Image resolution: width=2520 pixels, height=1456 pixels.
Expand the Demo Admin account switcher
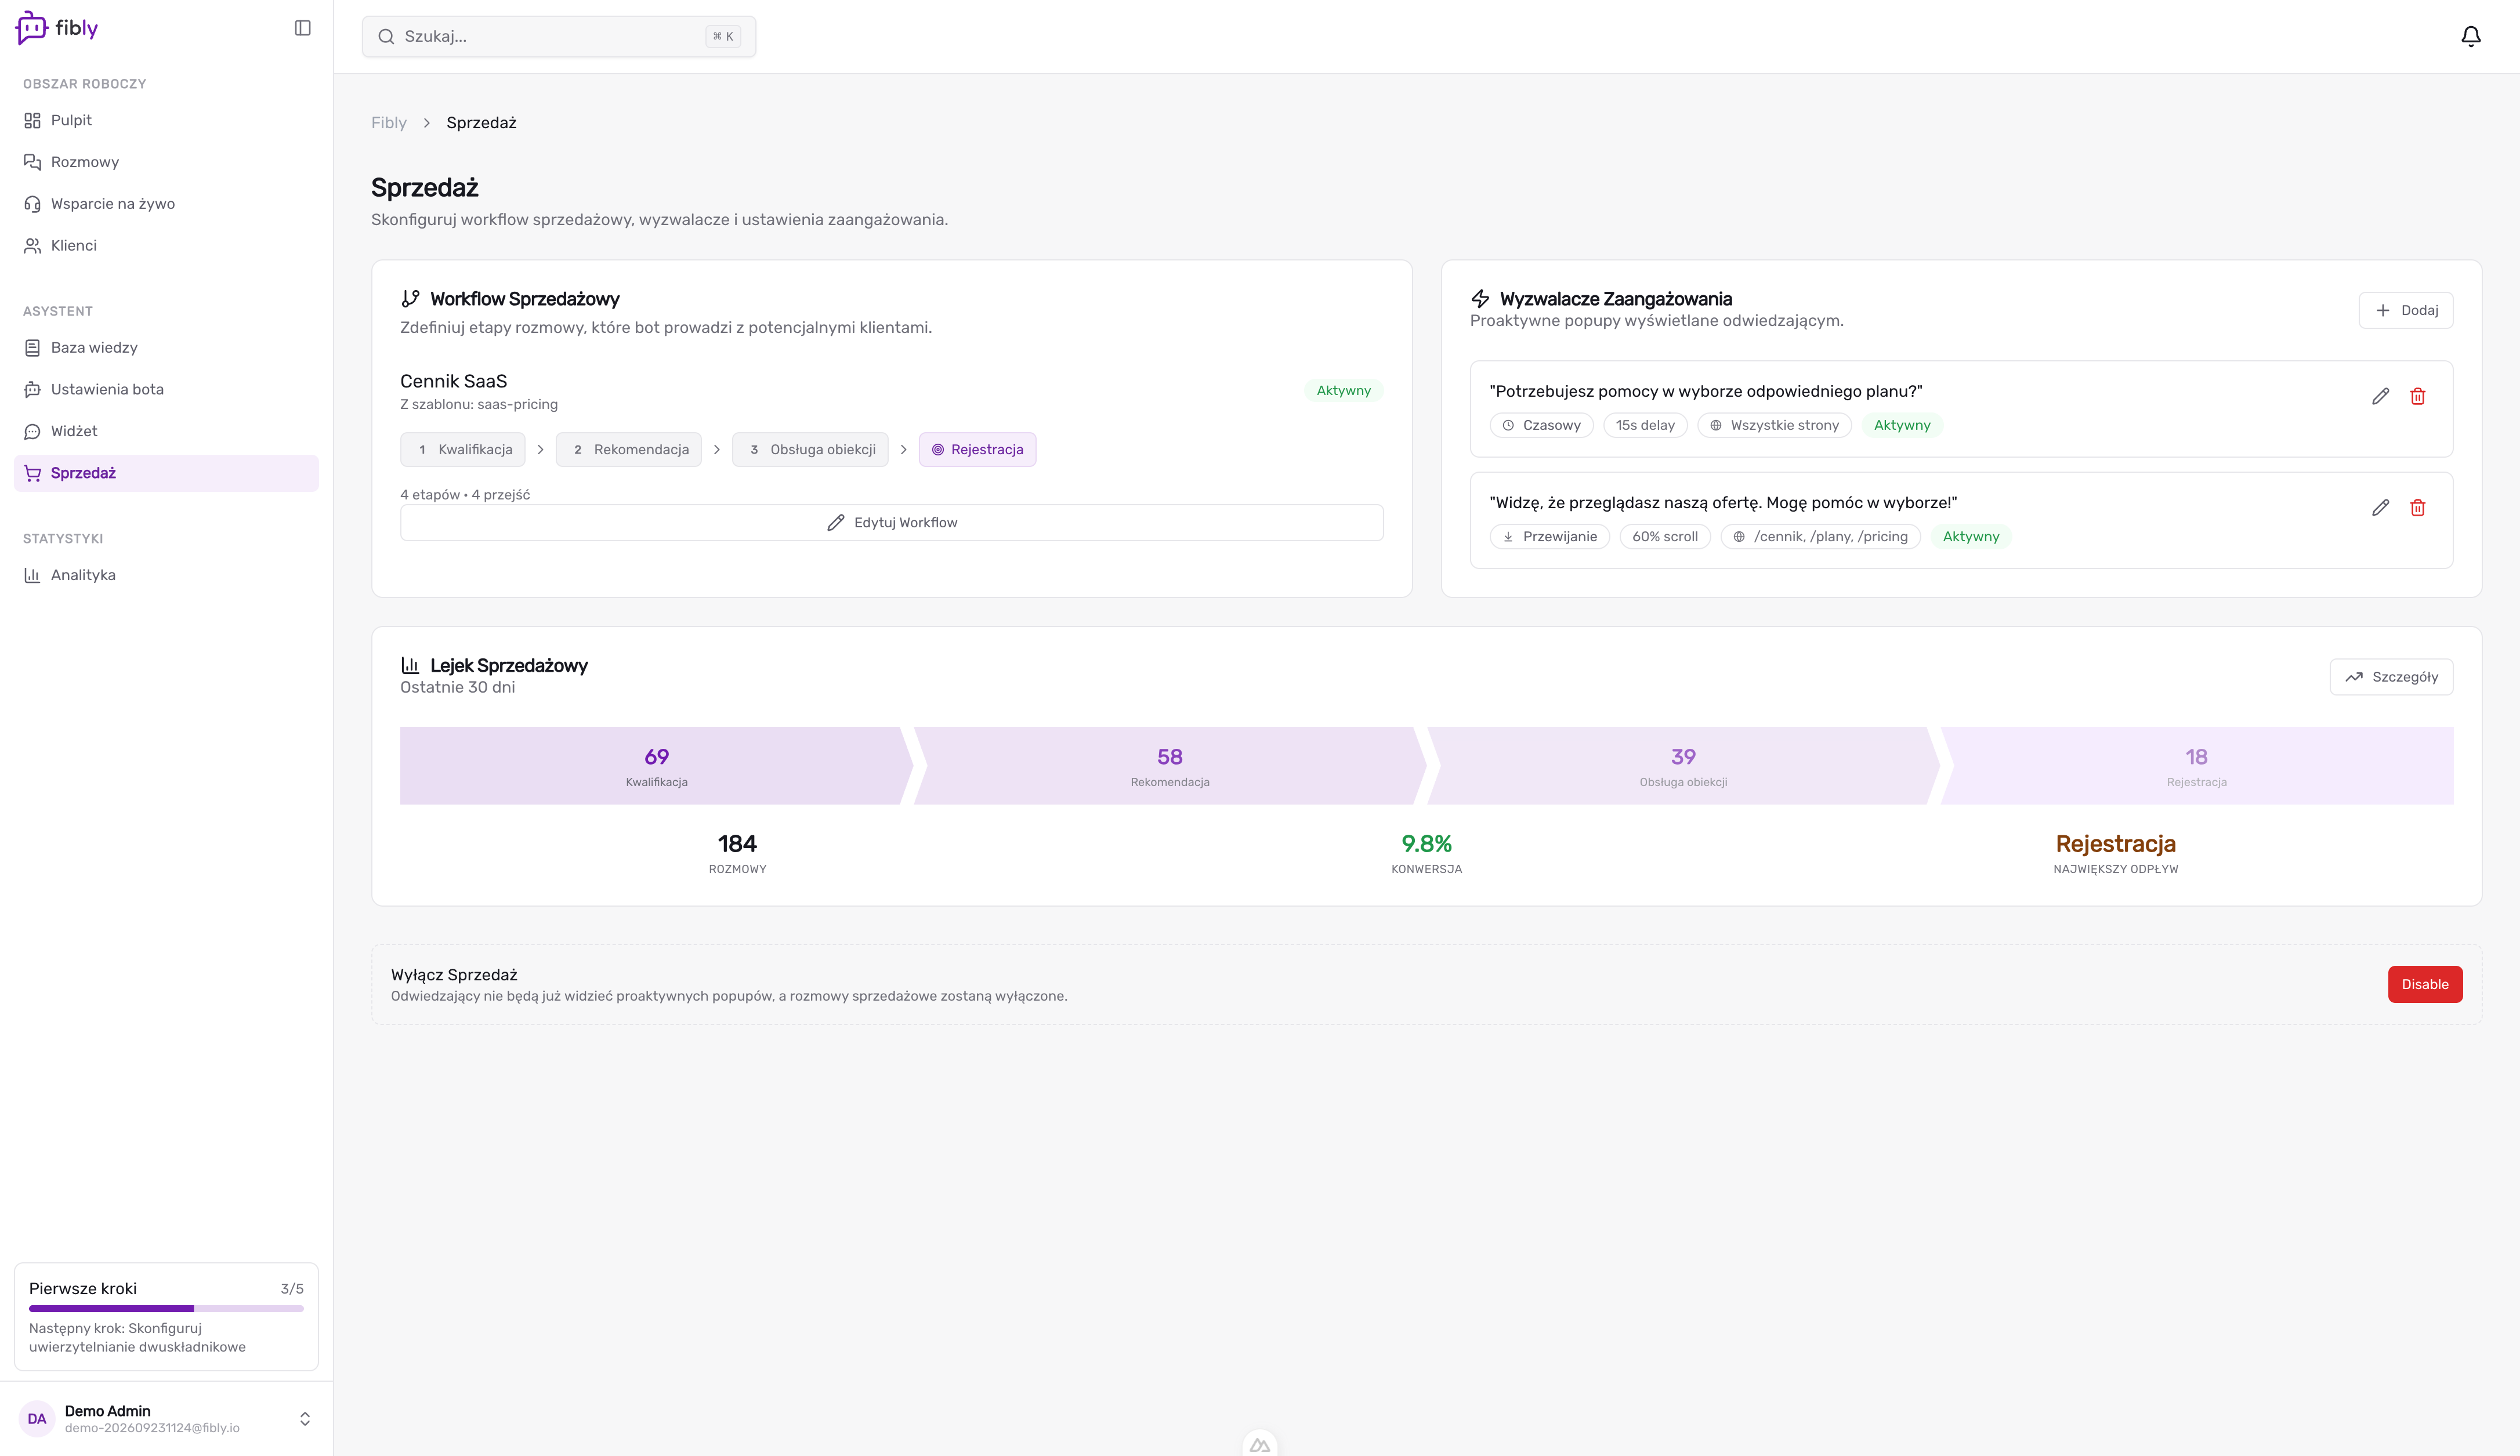[305, 1418]
